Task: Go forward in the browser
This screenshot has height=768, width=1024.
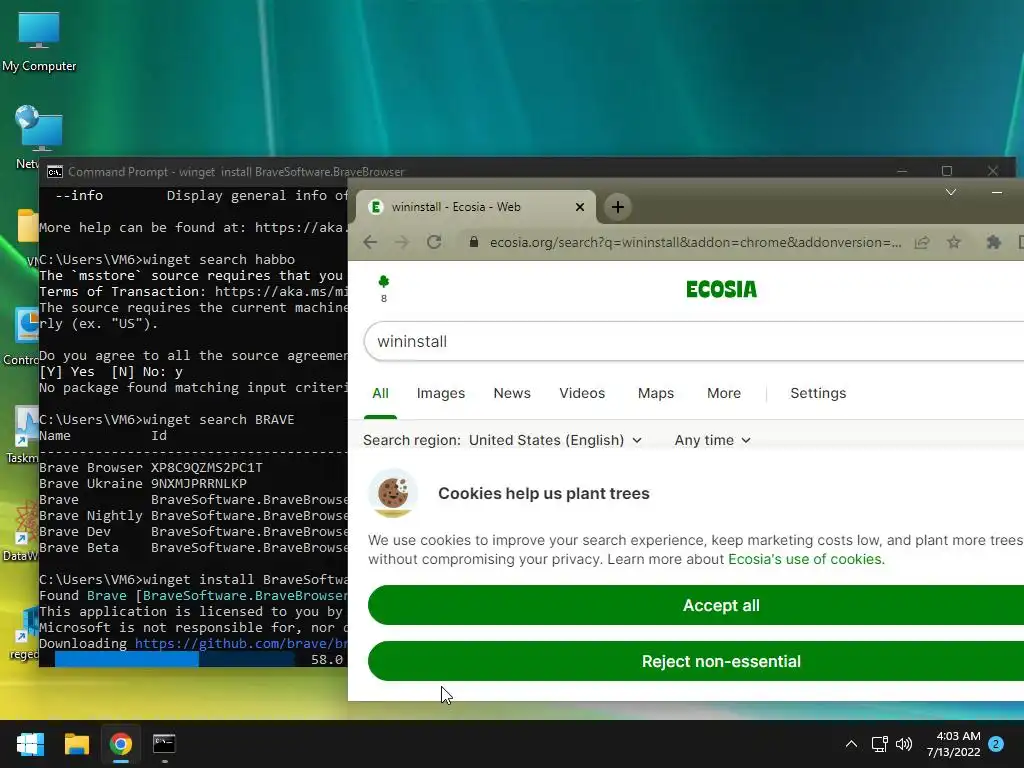Action: pos(402,242)
